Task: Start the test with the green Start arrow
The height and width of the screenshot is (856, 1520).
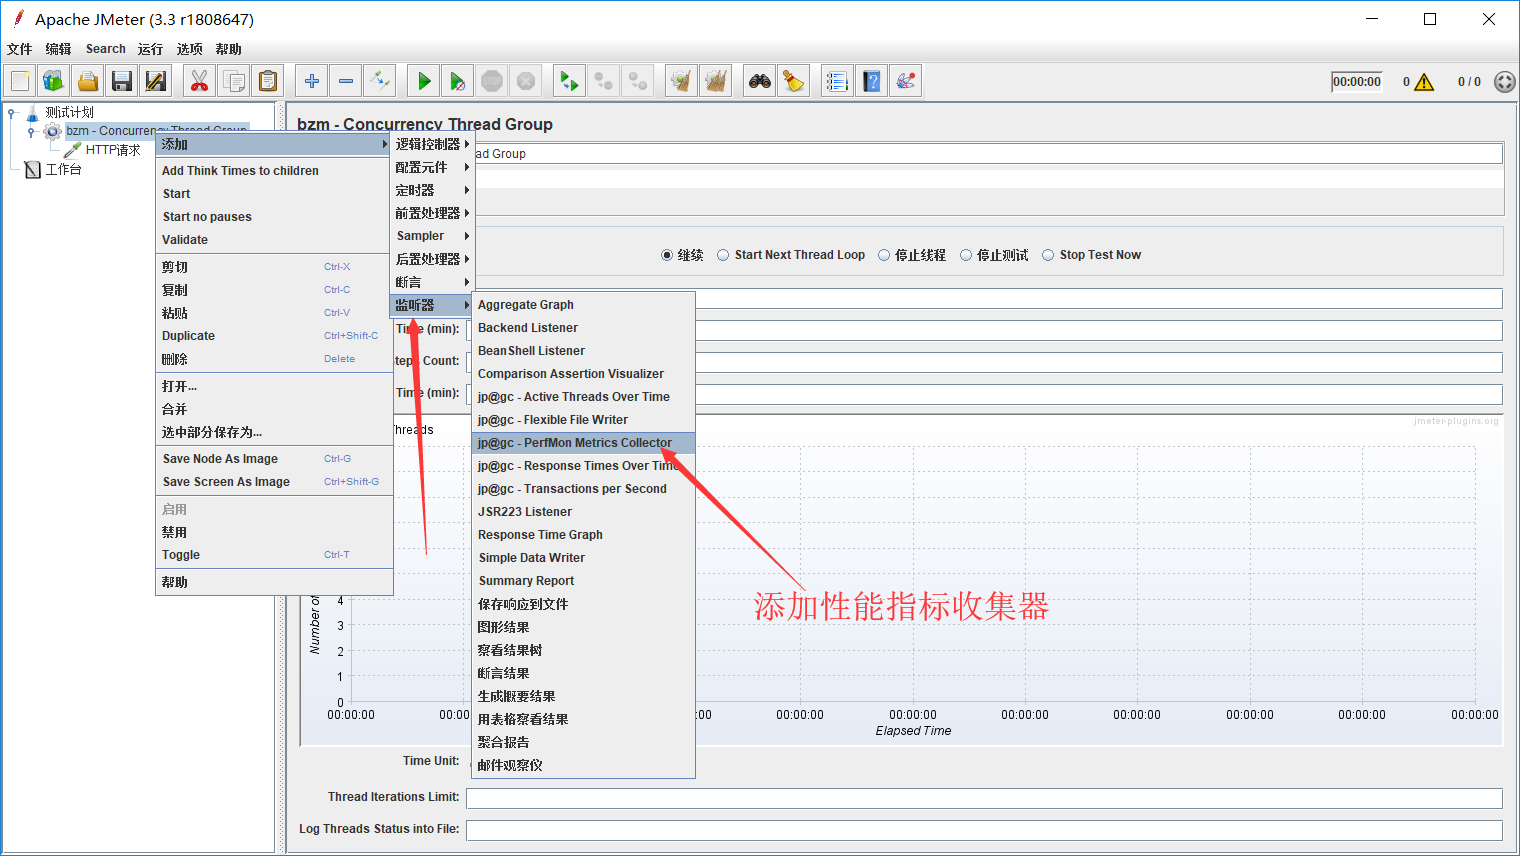Action: tap(423, 80)
